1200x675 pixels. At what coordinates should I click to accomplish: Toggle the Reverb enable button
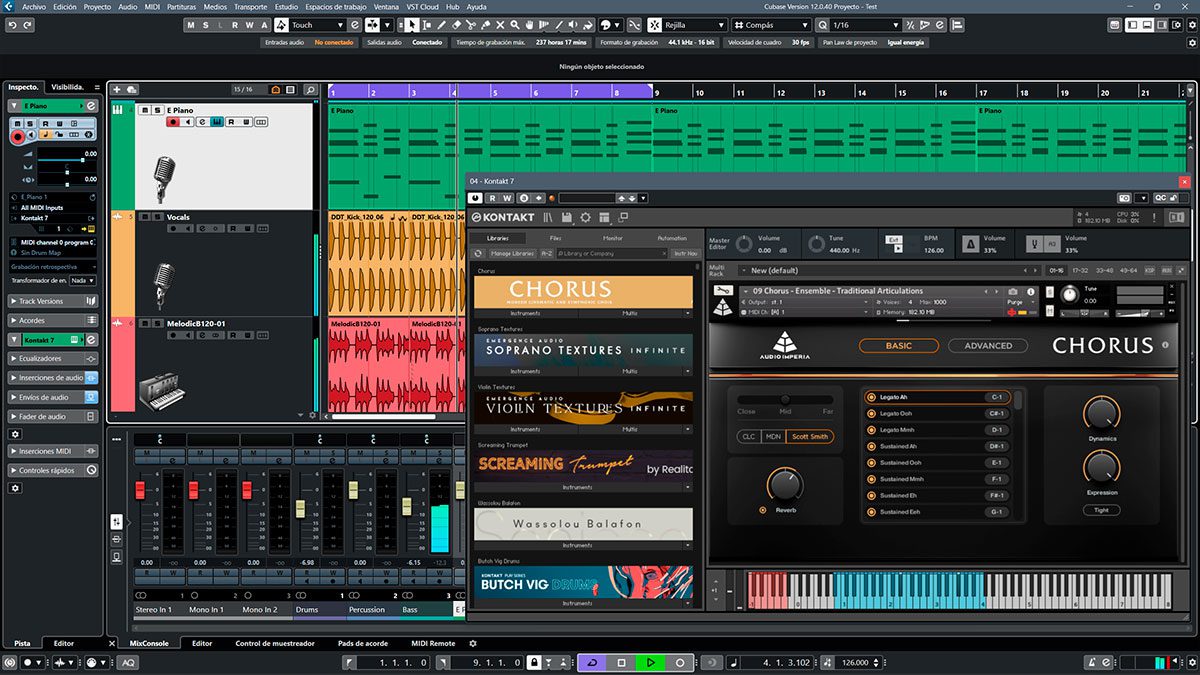point(764,510)
